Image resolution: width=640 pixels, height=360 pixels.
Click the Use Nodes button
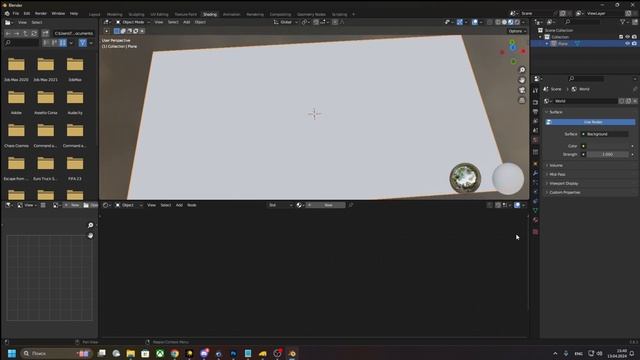click(x=590, y=122)
